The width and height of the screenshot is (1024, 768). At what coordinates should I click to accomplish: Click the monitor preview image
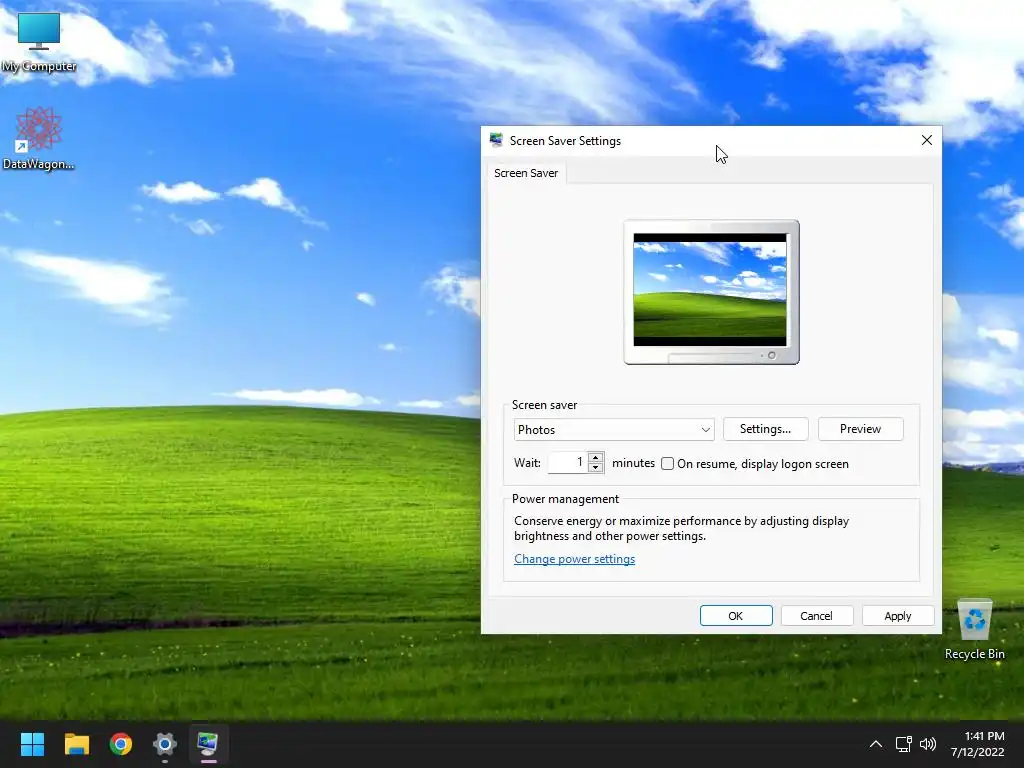coord(711,292)
